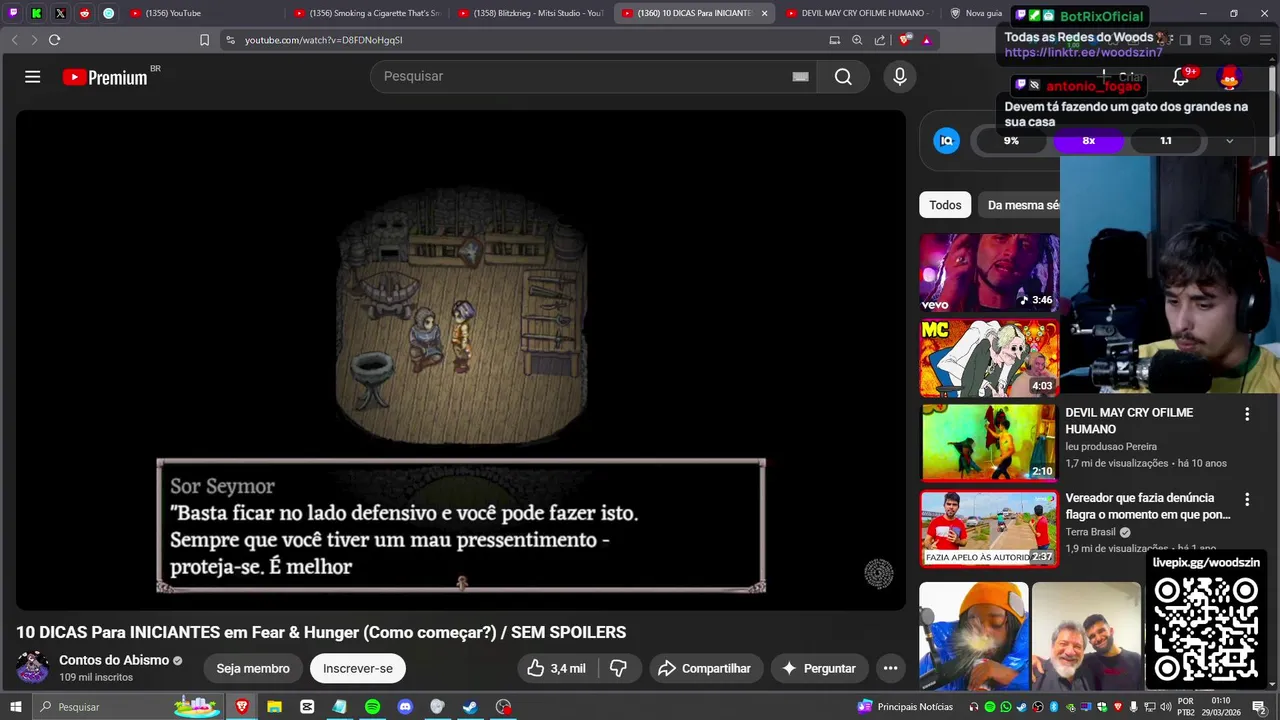The height and width of the screenshot is (720, 1280).
Task: Click the share icon in the address bar
Action: (880, 40)
